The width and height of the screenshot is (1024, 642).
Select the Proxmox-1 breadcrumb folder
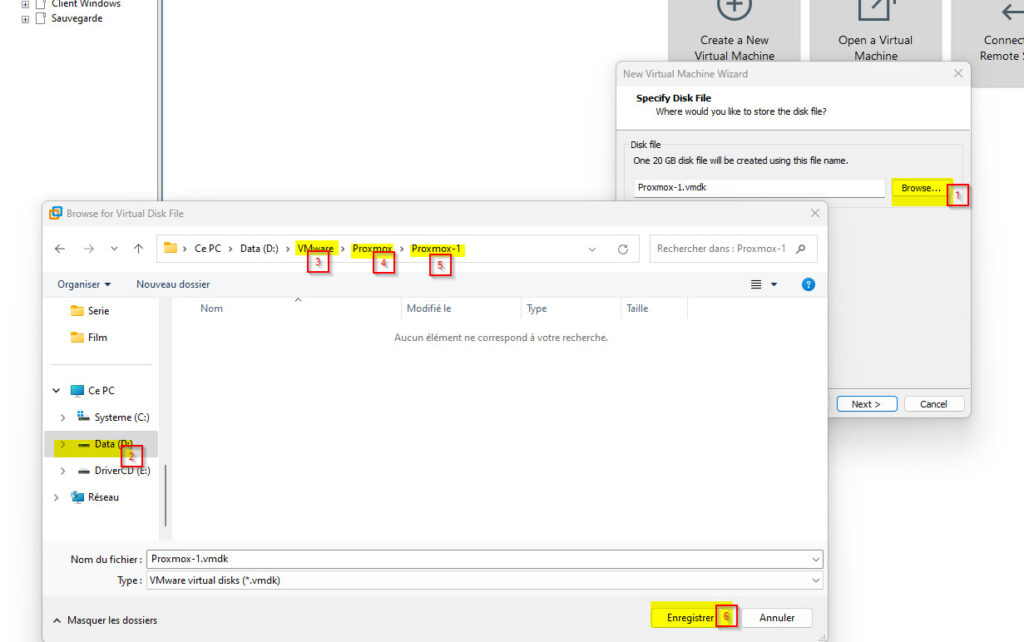(436, 249)
